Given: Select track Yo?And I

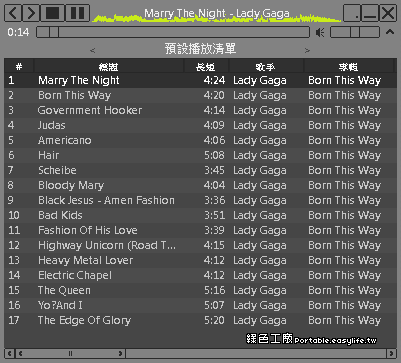Looking at the screenshot, I should pos(200,305).
